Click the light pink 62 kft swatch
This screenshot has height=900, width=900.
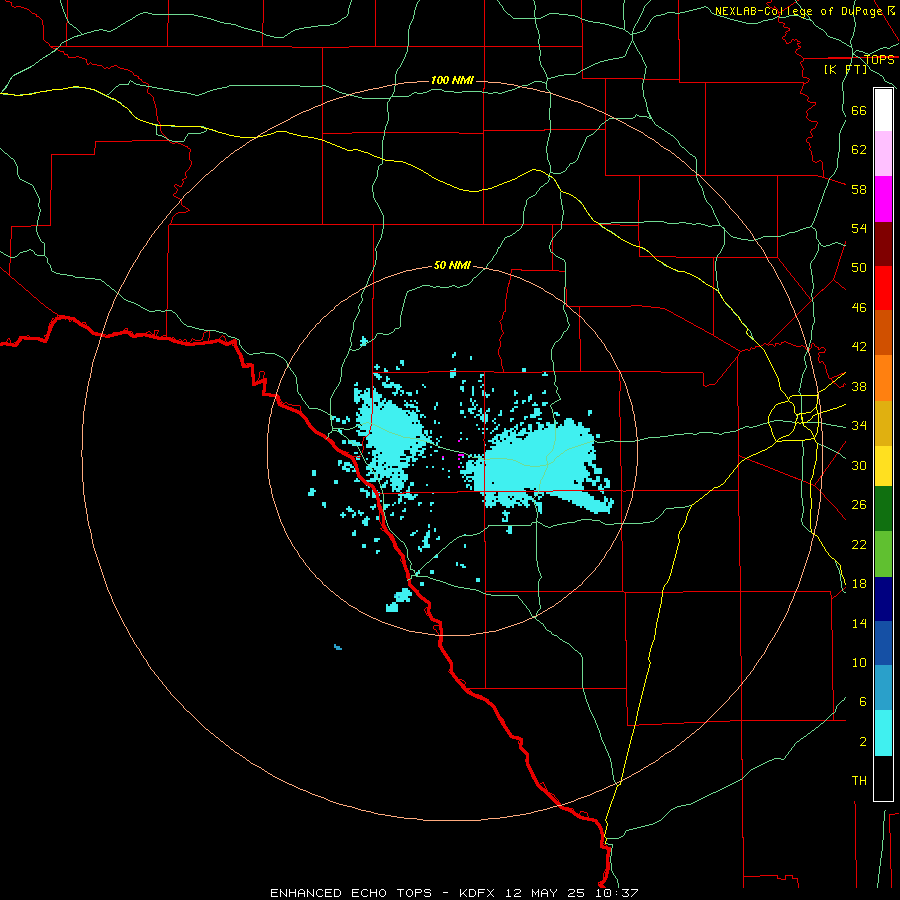tap(883, 153)
